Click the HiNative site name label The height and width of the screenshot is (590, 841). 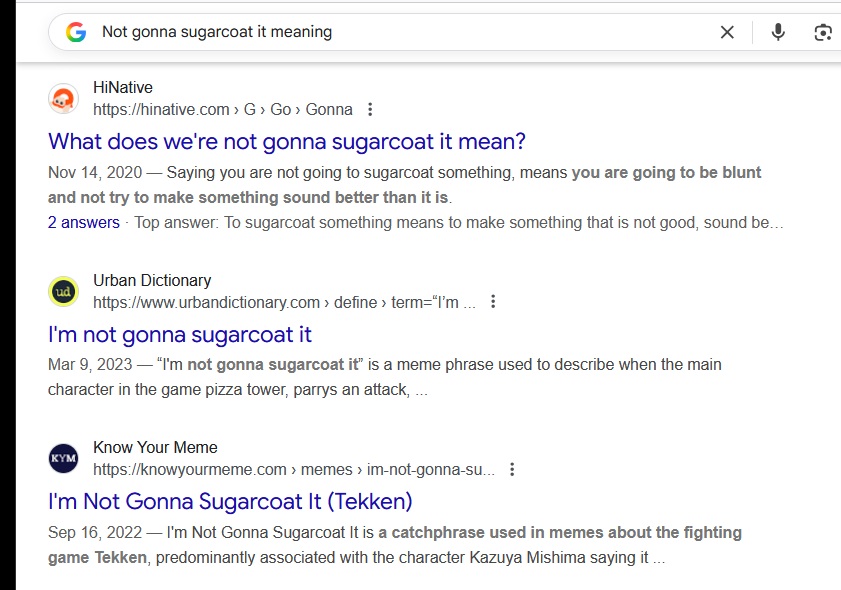pyautogui.click(x=123, y=88)
